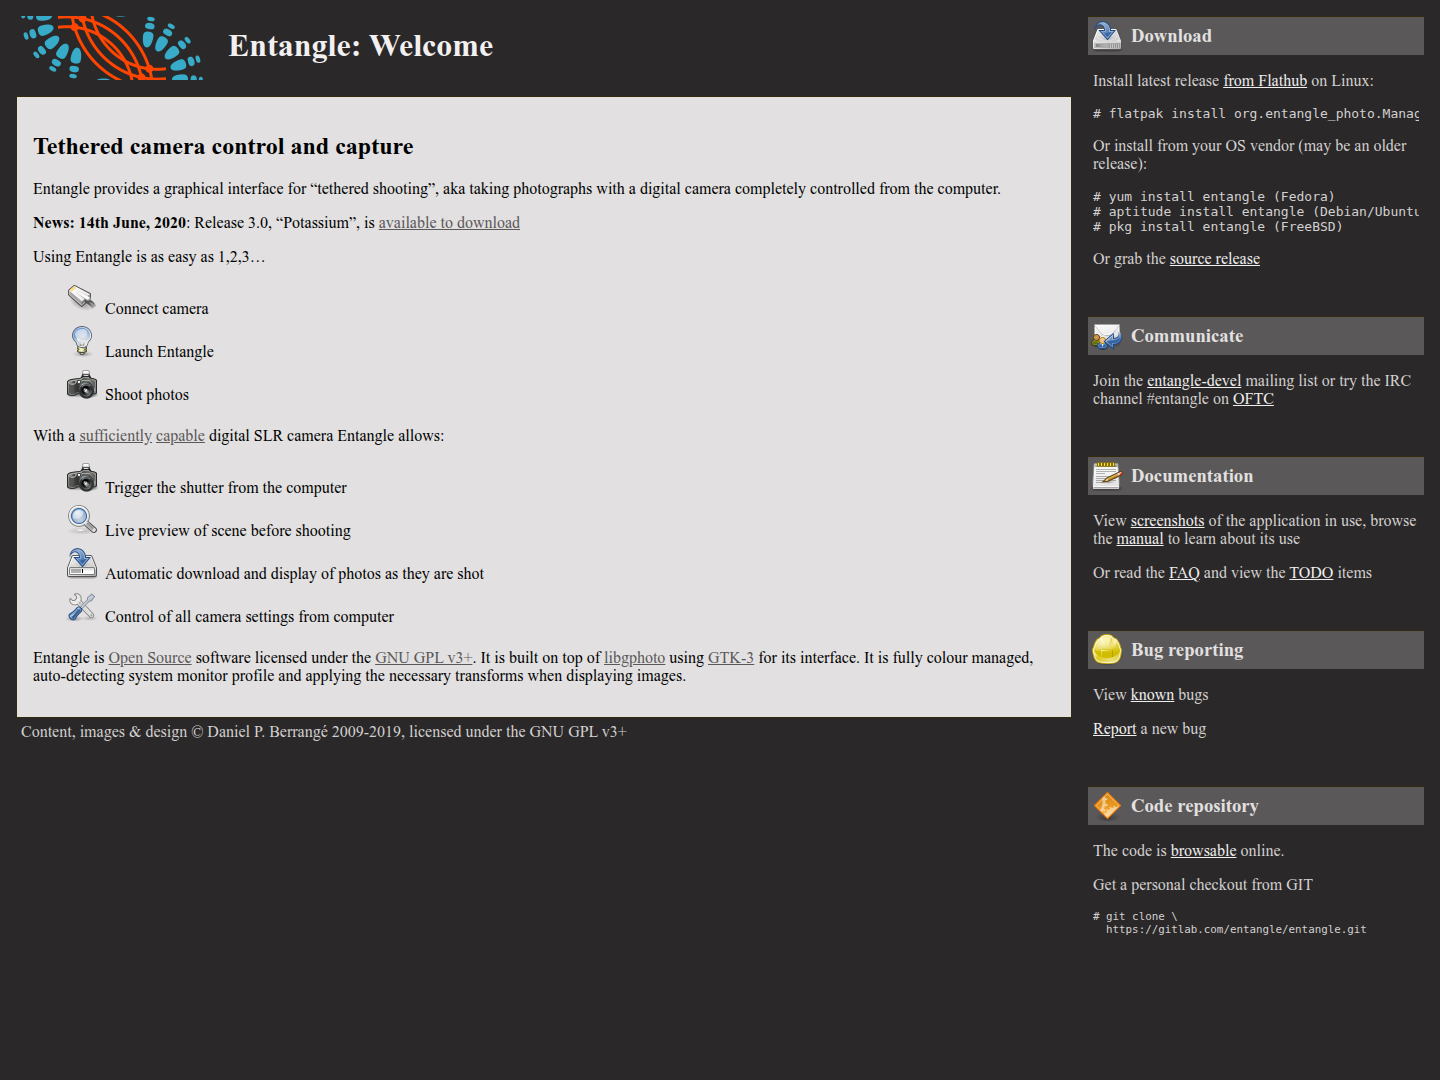Open the OFTC IRC link

tap(1253, 399)
